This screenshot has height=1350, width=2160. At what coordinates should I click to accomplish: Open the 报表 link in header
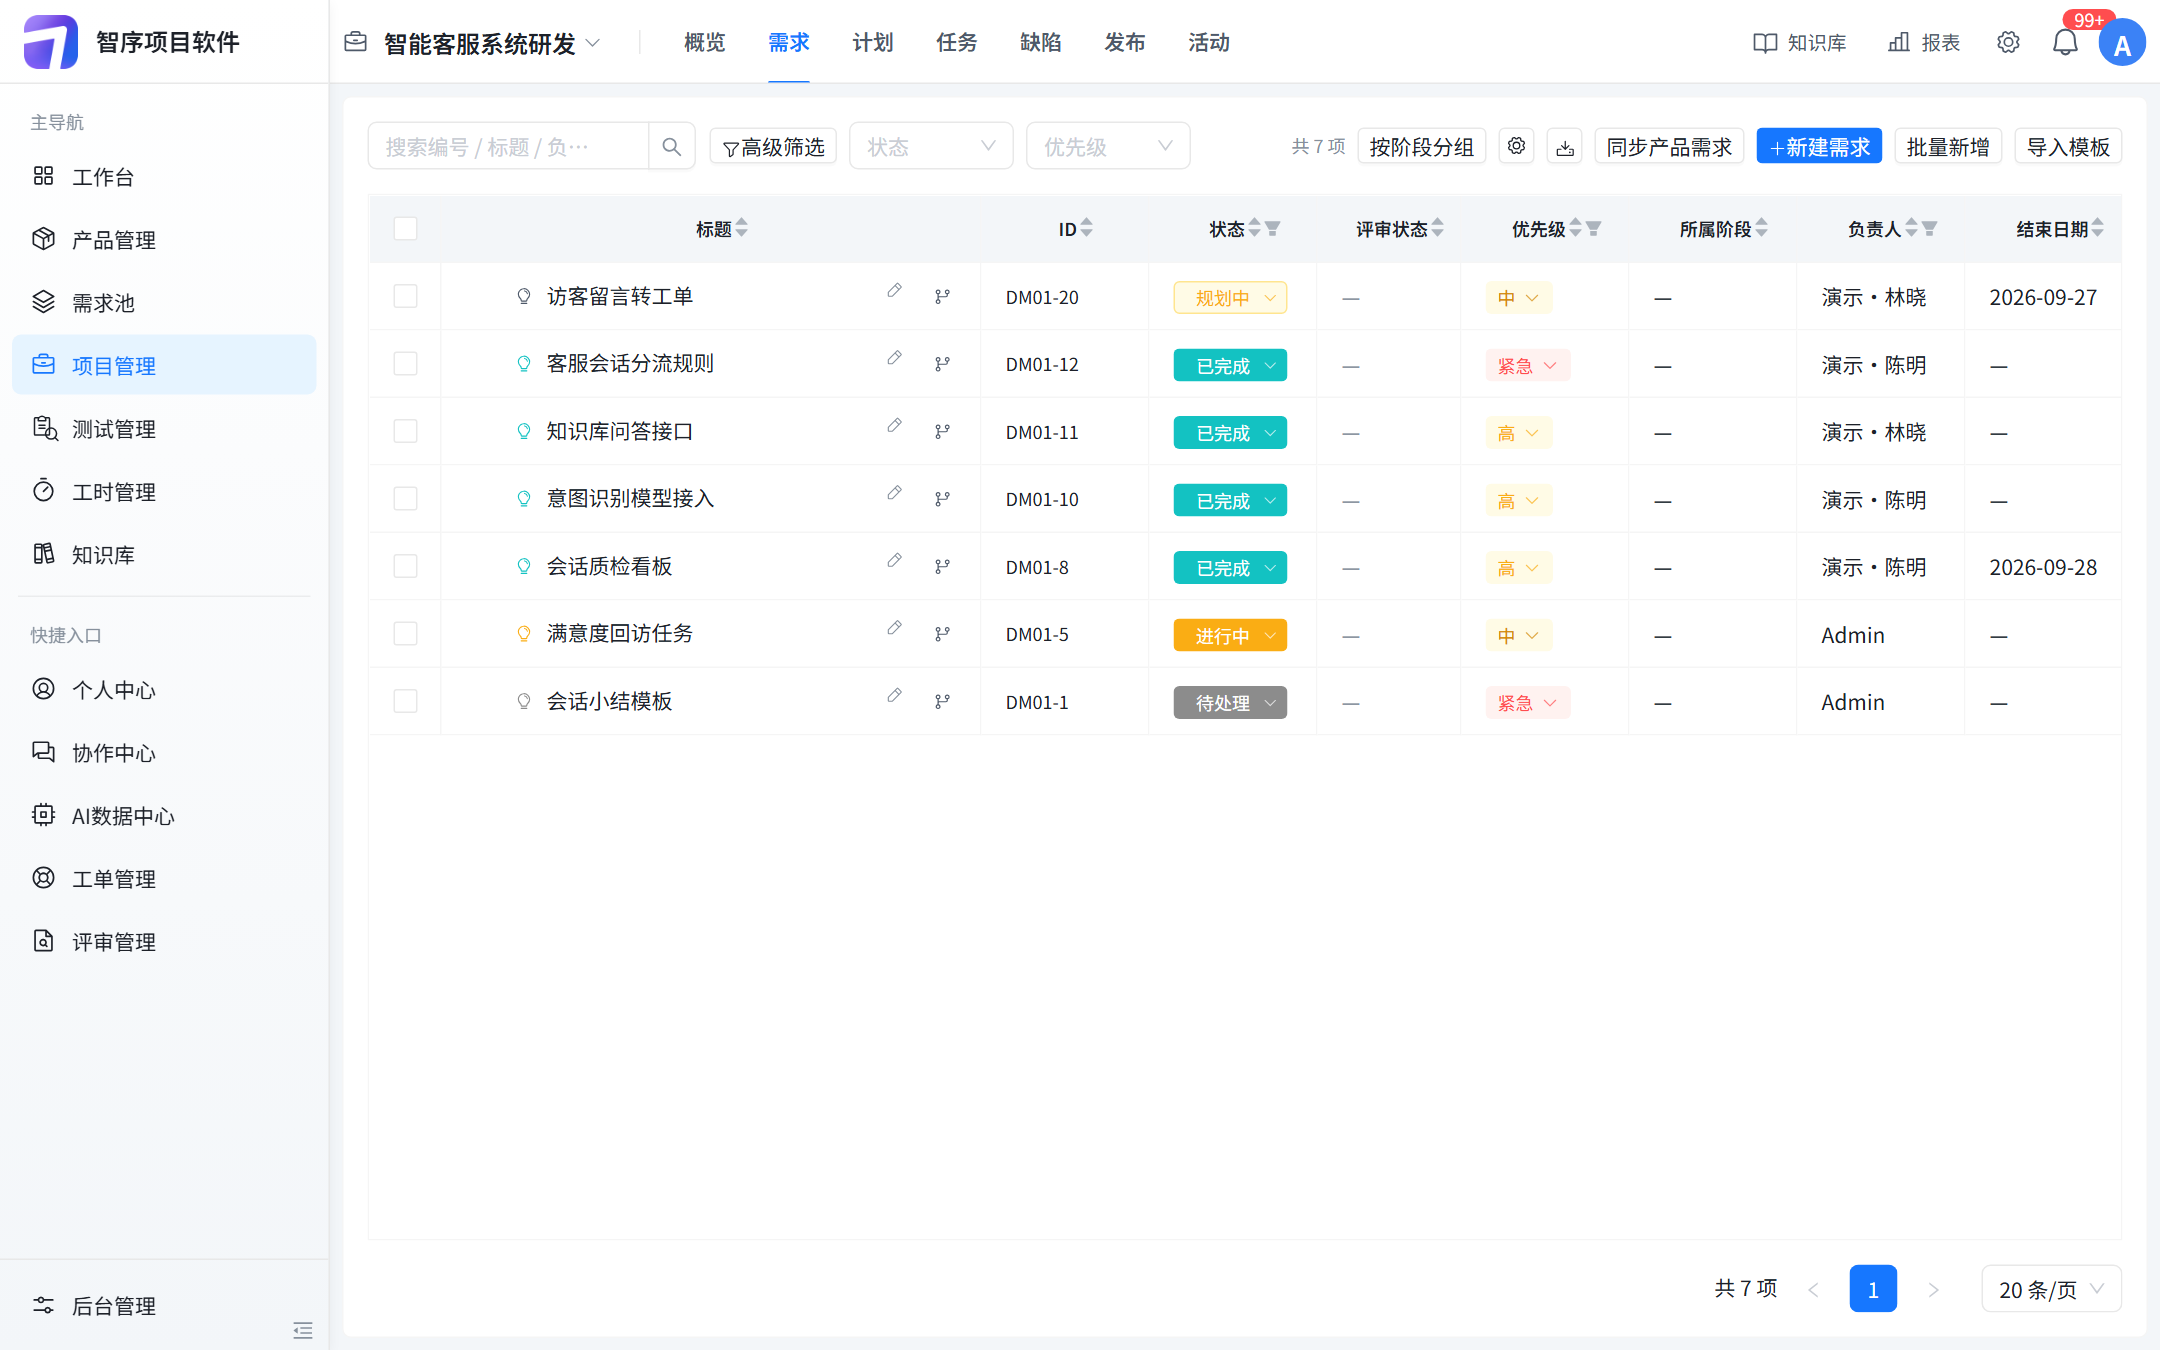pyautogui.click(x=1923, y=43)
